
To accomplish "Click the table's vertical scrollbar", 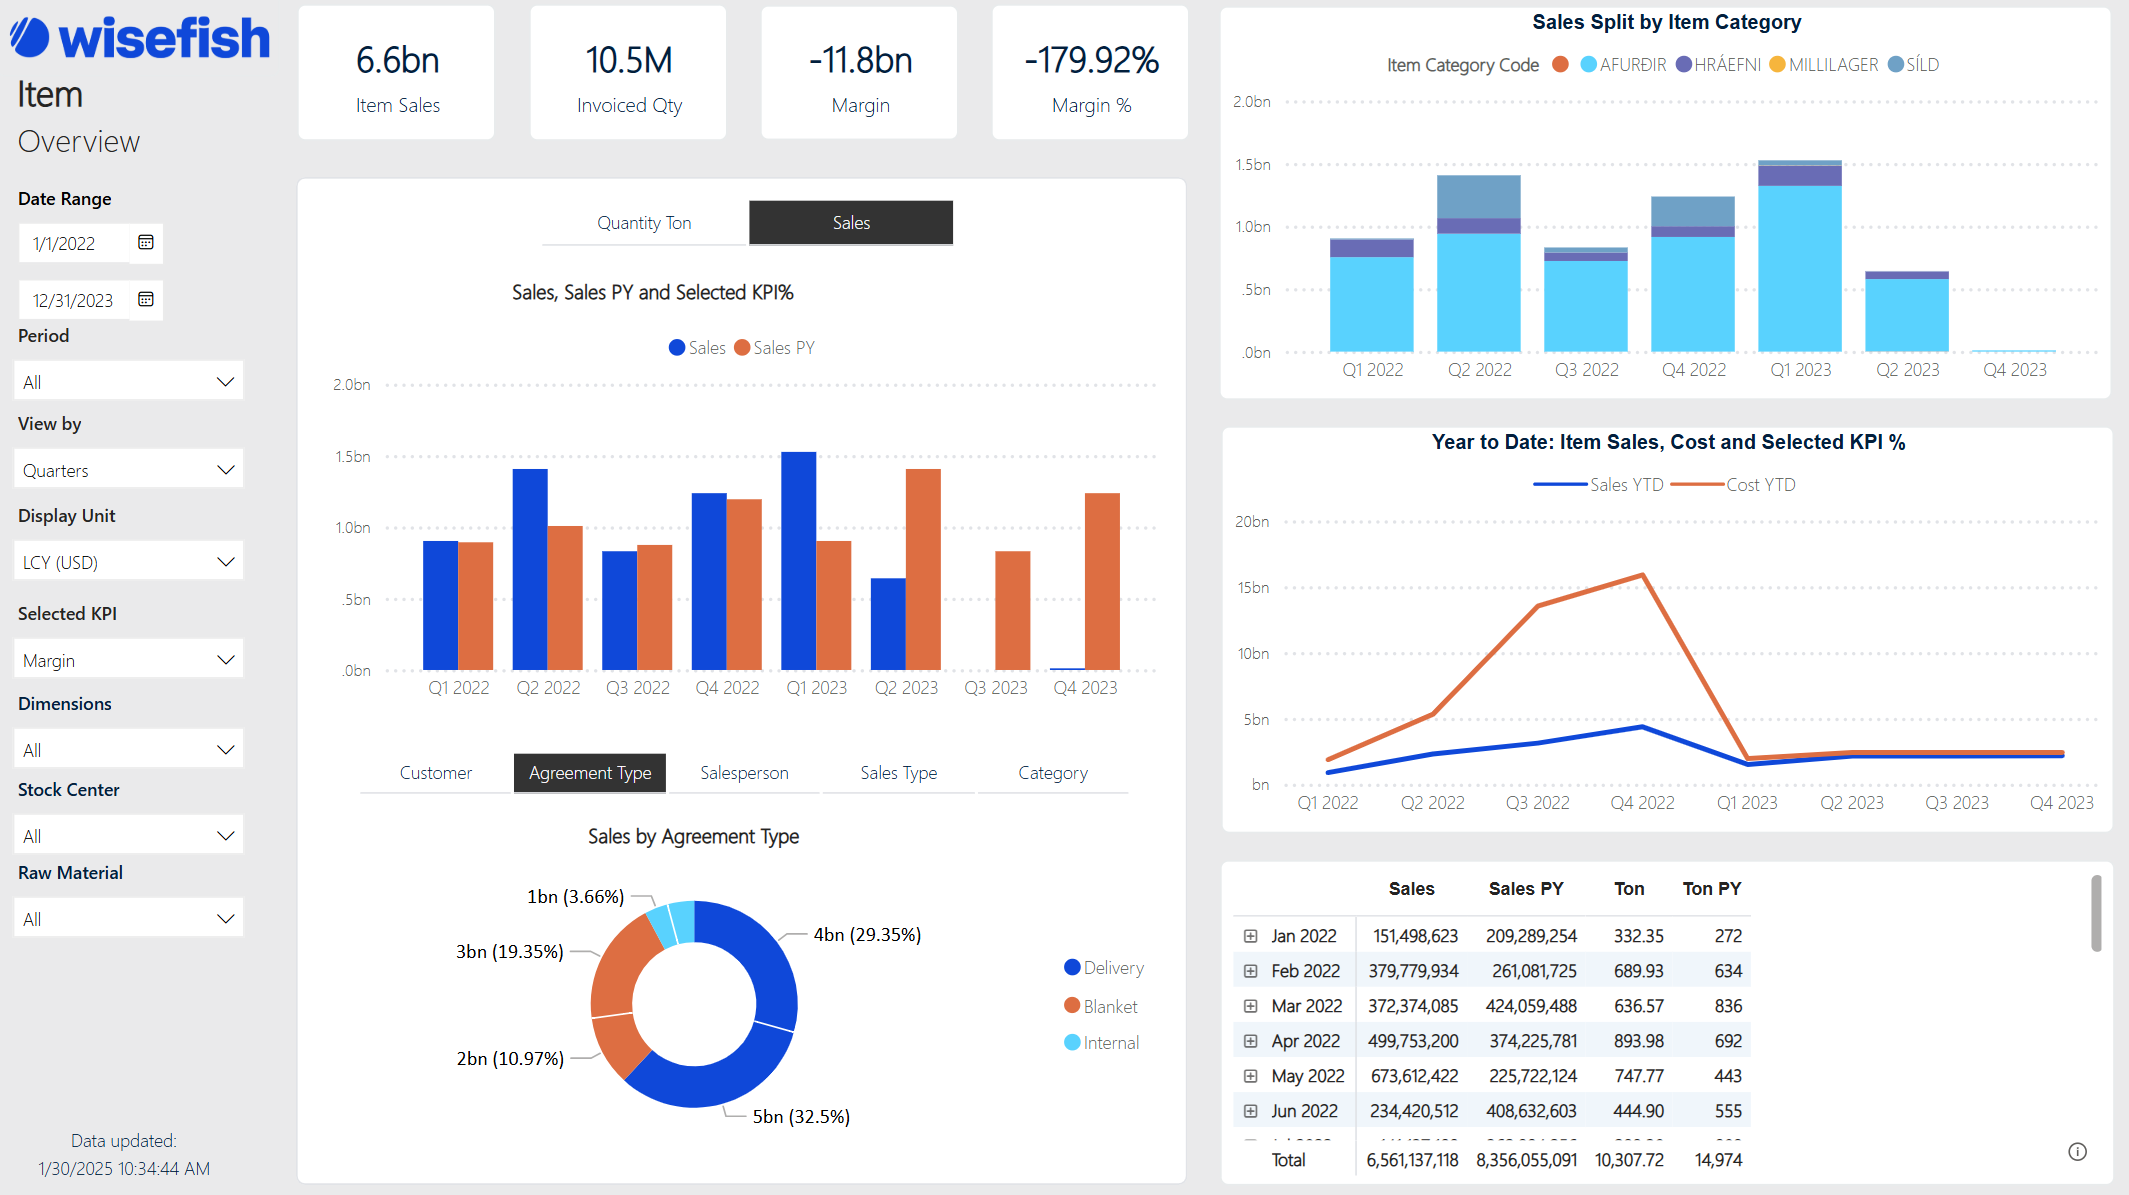I will click(2096, 914).
